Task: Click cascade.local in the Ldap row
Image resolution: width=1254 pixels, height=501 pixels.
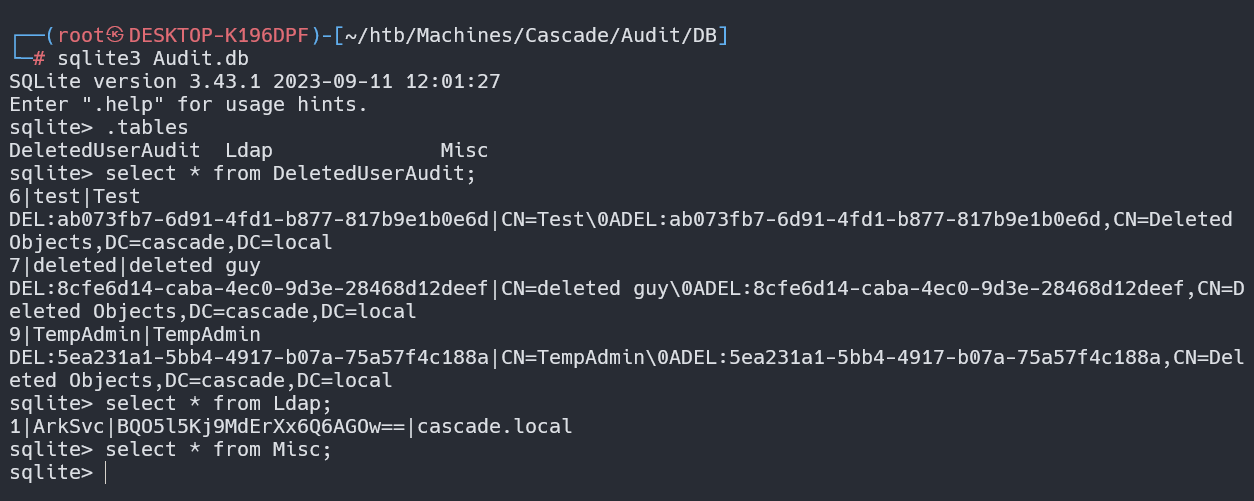Action: 495,427
